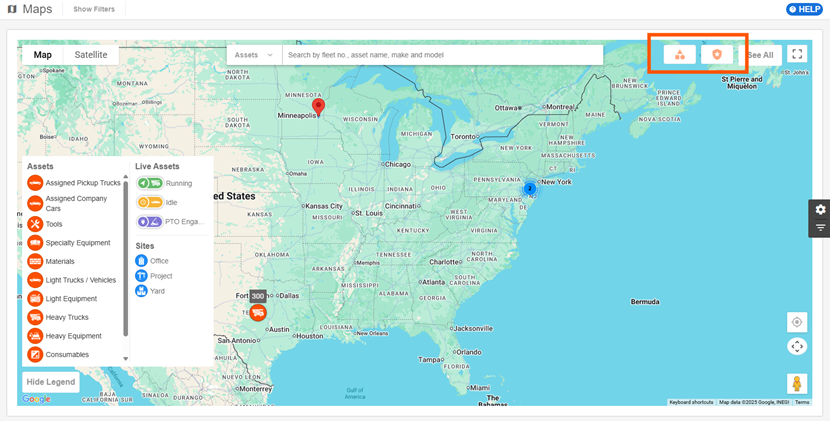Click the Materials legend icon
830x421 pixels.
tap(35, 261)
